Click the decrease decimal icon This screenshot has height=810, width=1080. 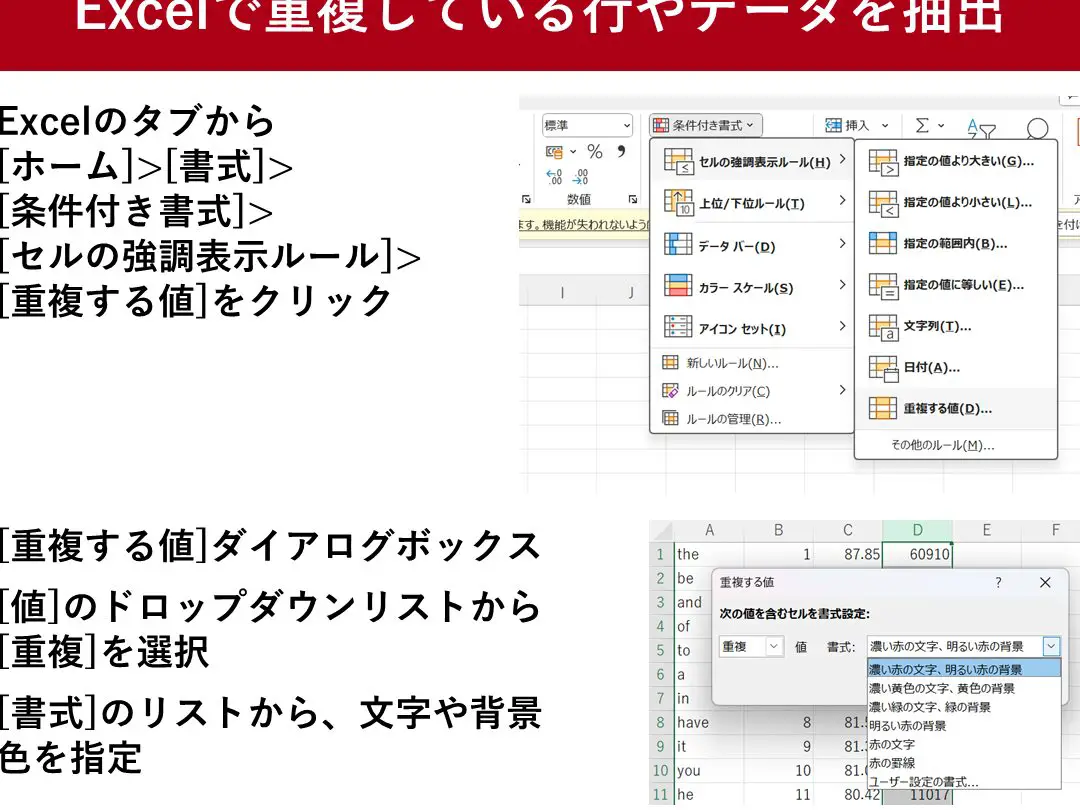coord(581,177)
